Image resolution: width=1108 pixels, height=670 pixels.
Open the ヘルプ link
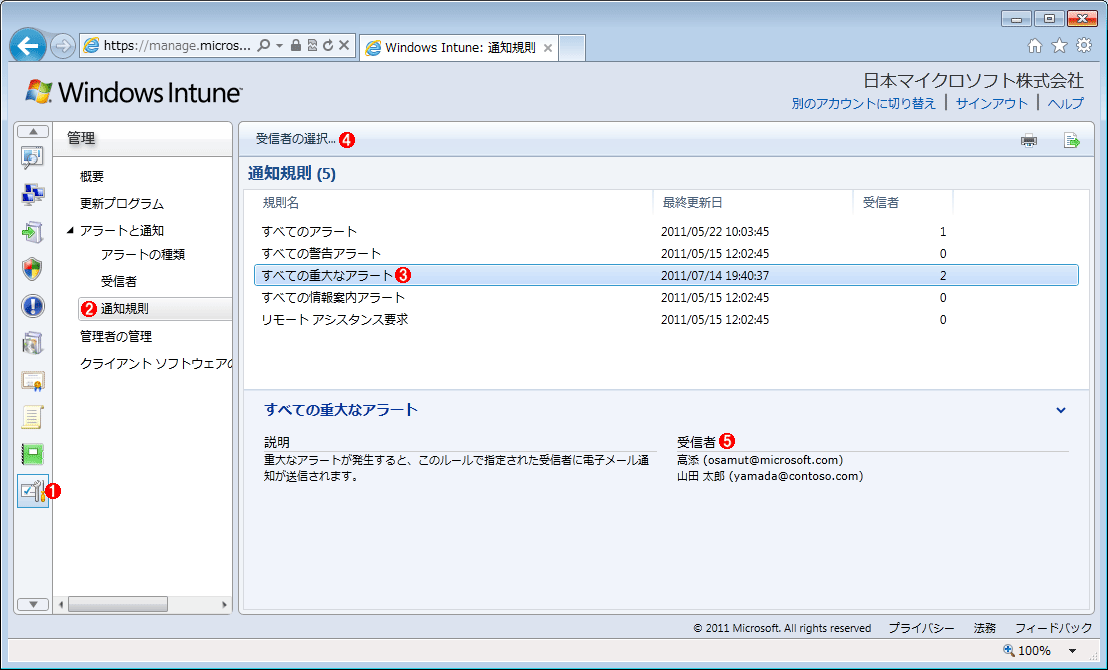coord(1066,103)
